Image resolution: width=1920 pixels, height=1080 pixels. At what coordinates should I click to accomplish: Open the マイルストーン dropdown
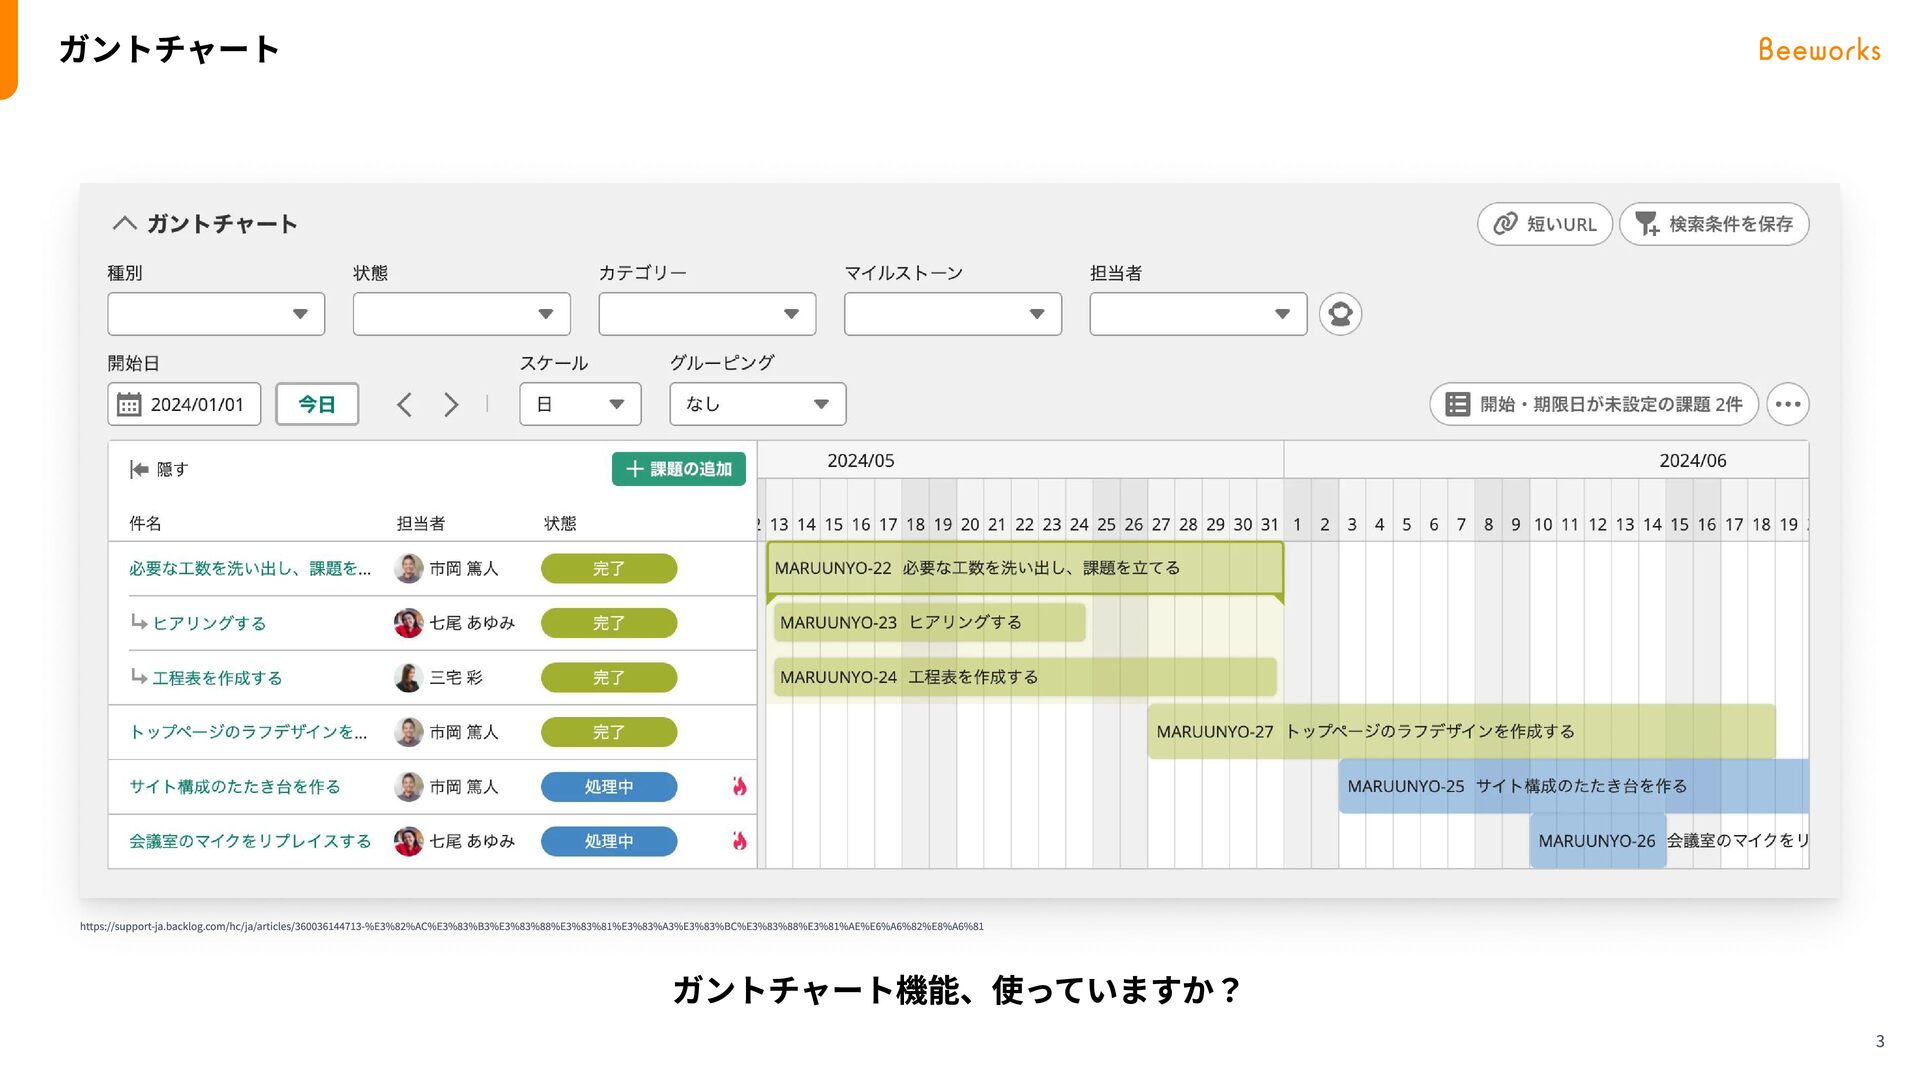953,314
